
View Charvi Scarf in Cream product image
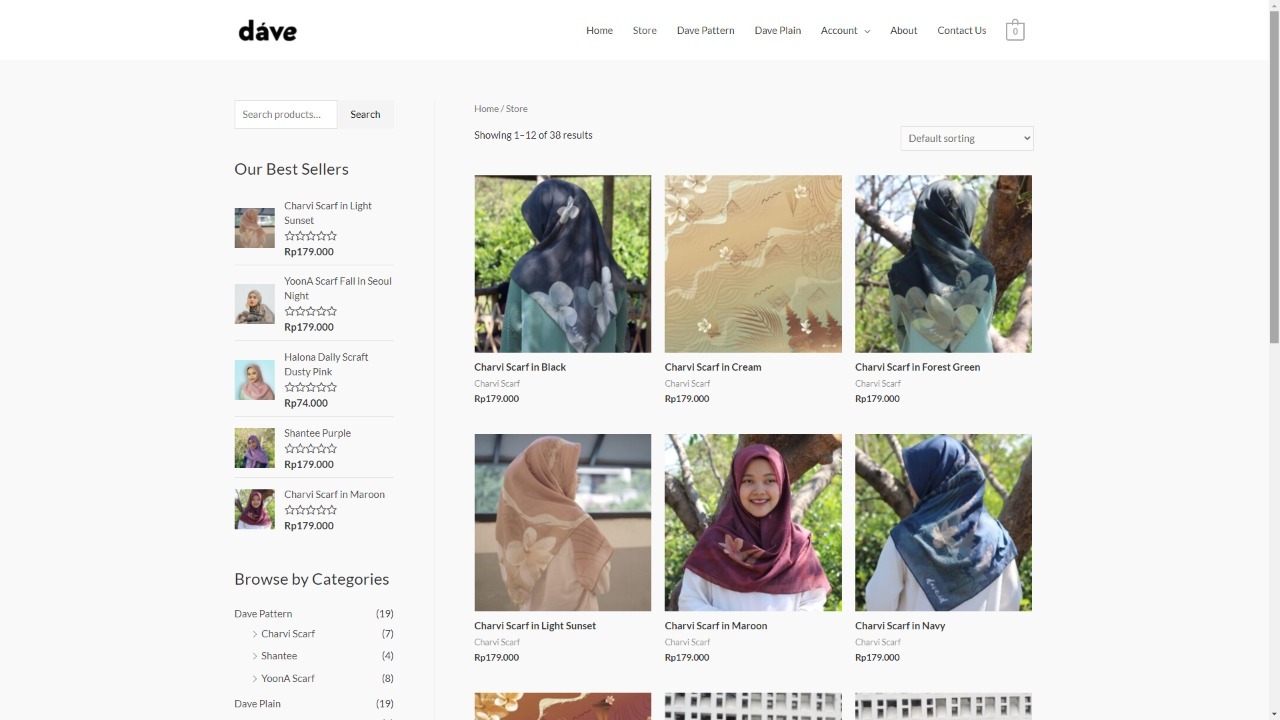753,264
